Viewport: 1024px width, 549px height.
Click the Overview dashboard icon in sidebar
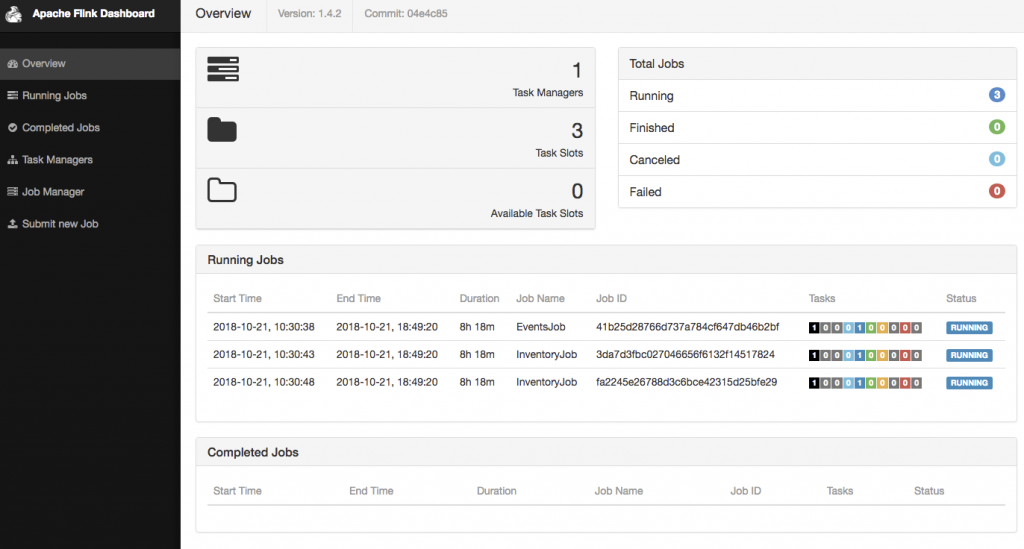(12, 64)
